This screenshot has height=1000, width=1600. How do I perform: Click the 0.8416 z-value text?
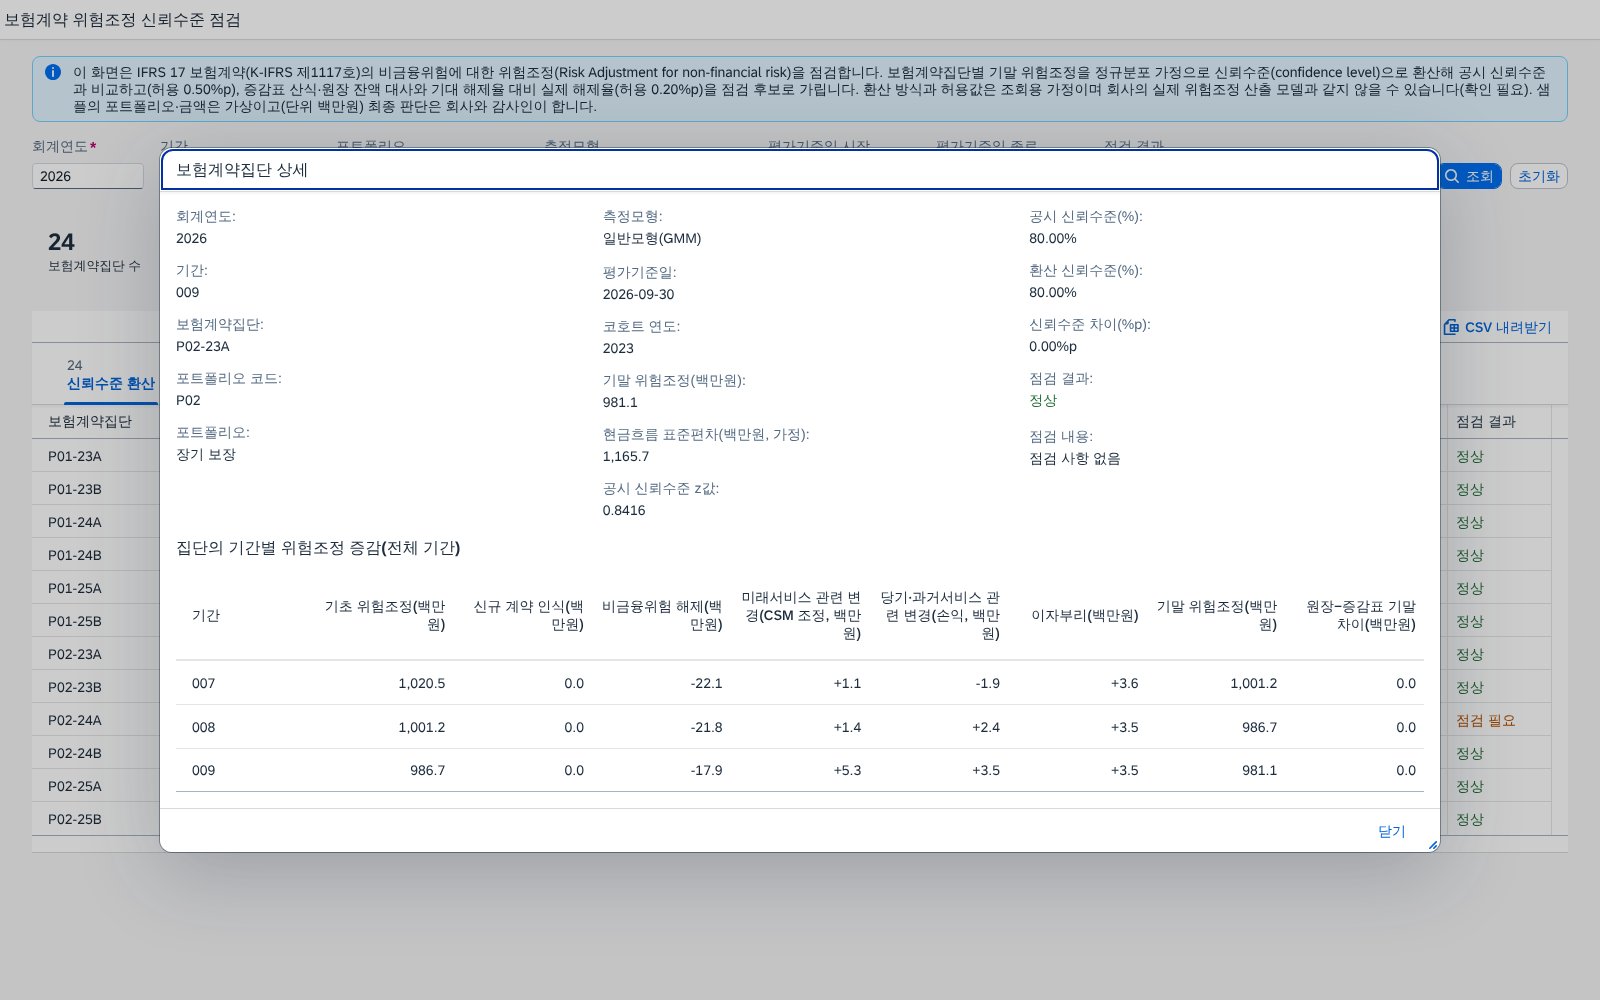624,510
